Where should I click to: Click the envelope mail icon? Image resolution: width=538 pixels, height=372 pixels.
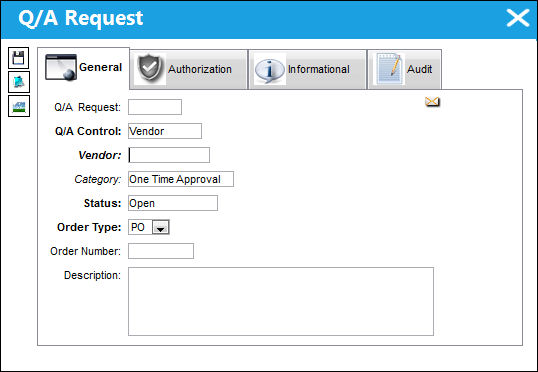point(432,102)
